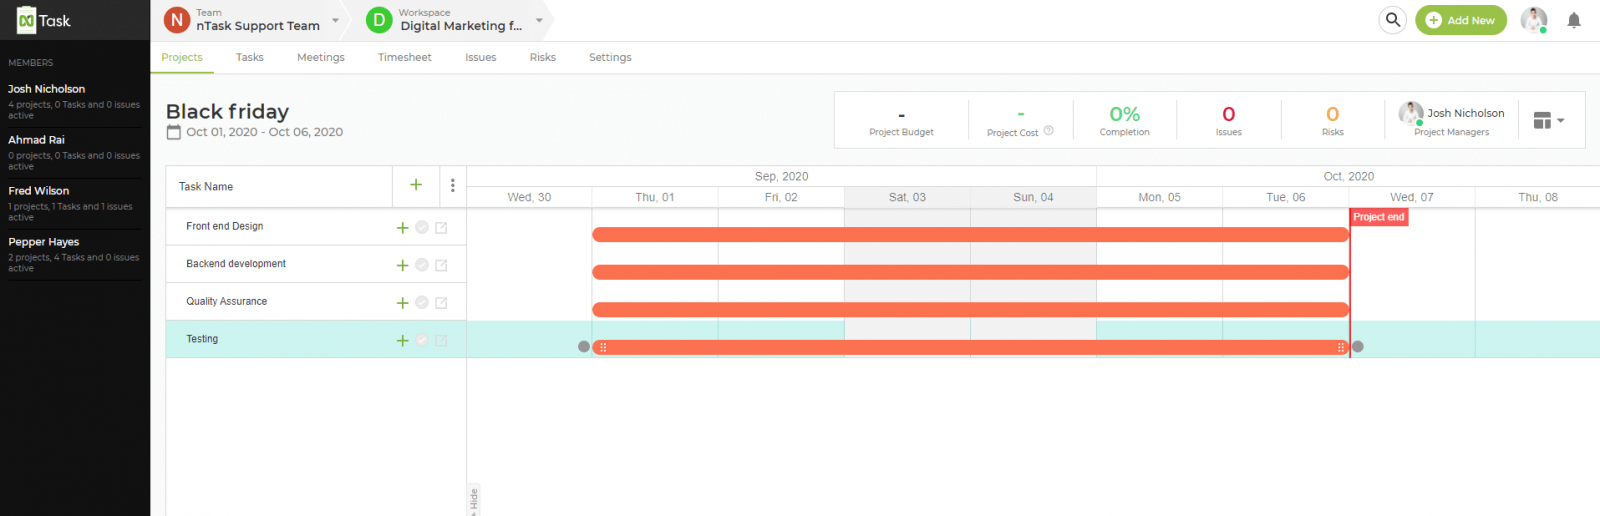Open Backend development task details icon
The image size is (1600, 516).
pos(441,265)
